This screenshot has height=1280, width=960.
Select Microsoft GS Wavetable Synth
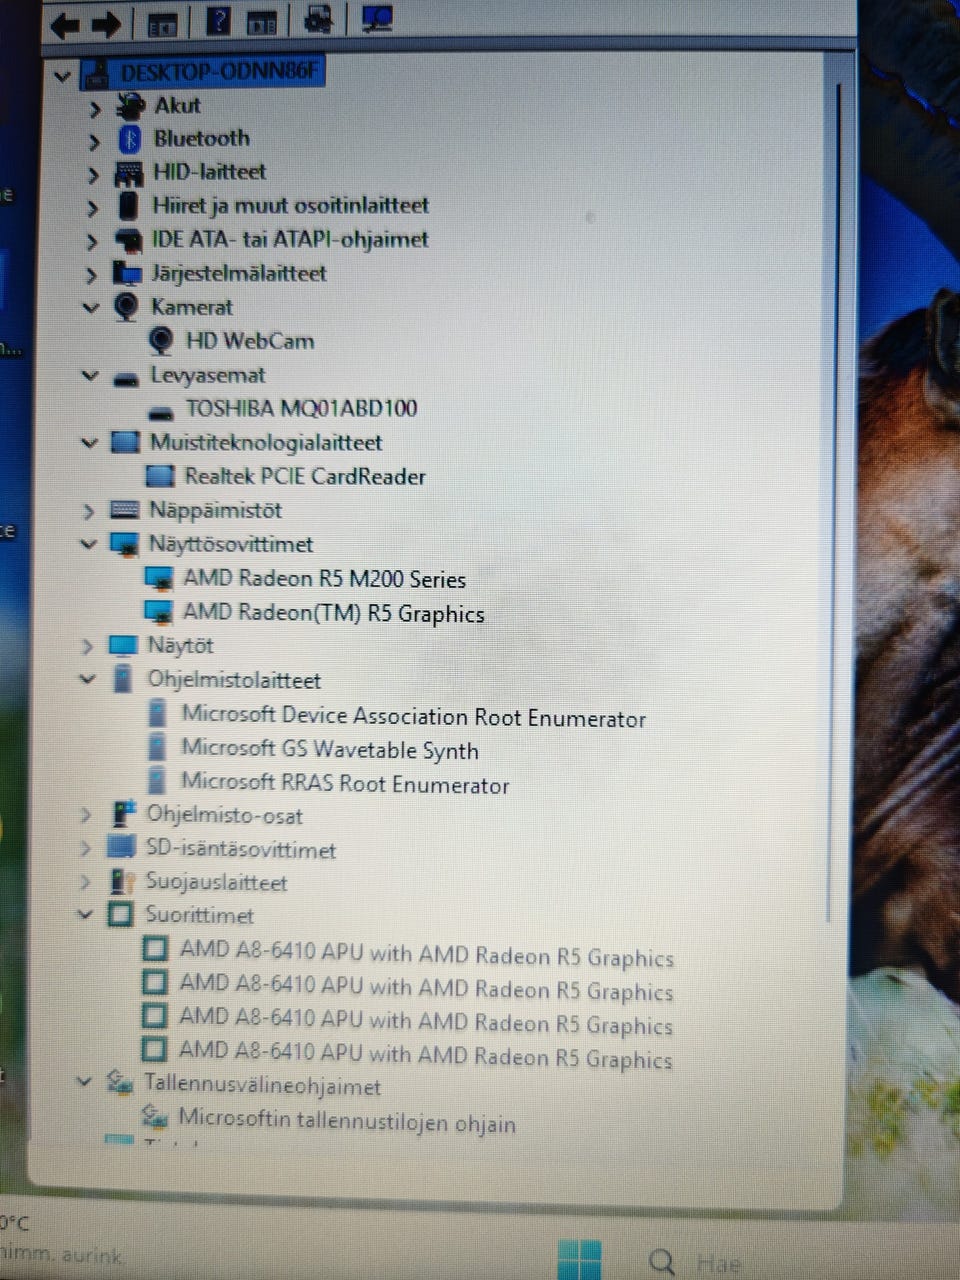pyautogui.click(x=330, y=749)
